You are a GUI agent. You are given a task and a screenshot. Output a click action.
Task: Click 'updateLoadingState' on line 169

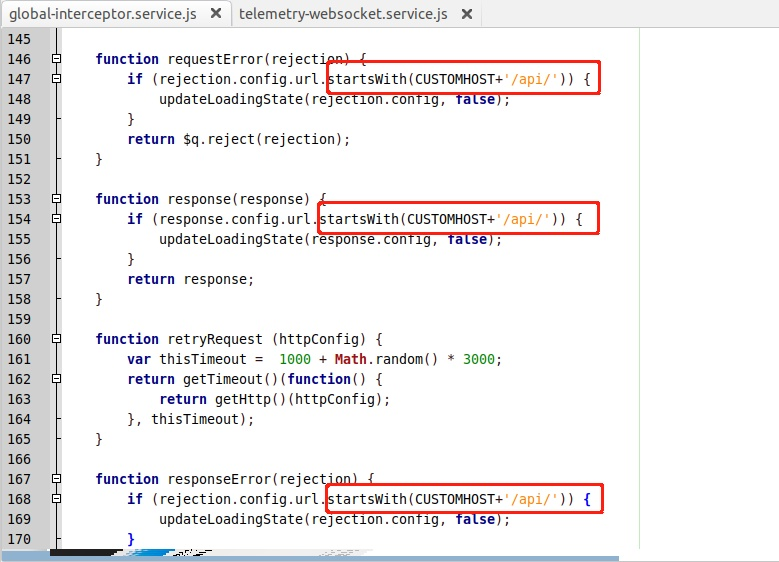231,519
